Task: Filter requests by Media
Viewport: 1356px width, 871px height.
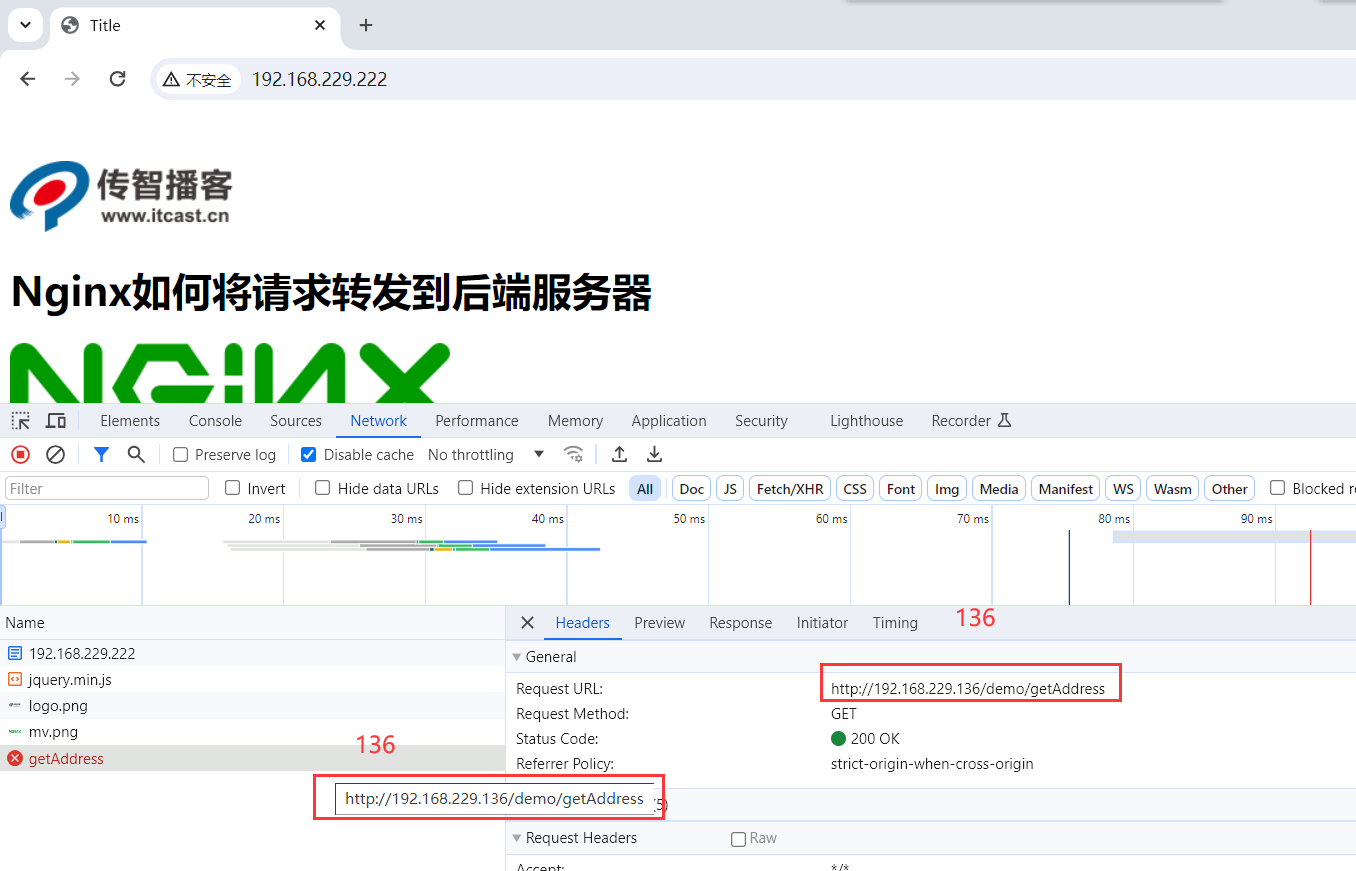Action: [999, 489]
